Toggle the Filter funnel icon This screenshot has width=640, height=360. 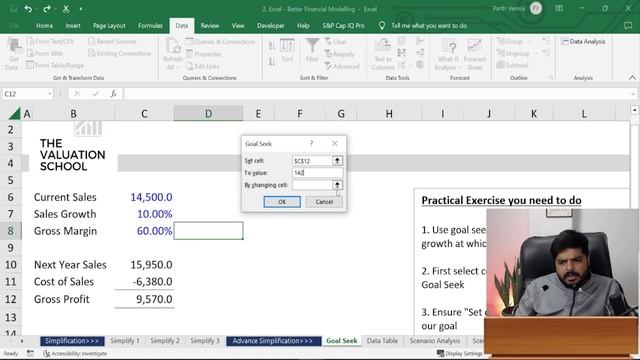[x=312, y=50]
